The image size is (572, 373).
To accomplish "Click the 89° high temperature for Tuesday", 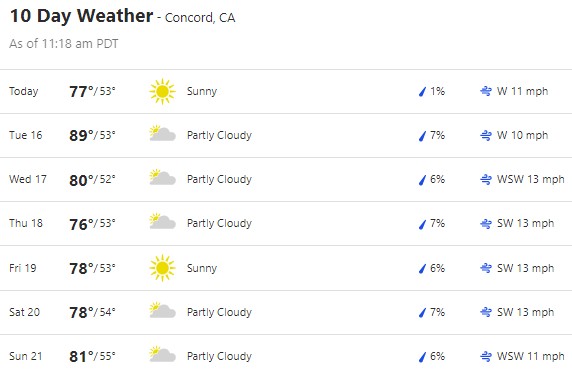I will [x=82, y=135].
